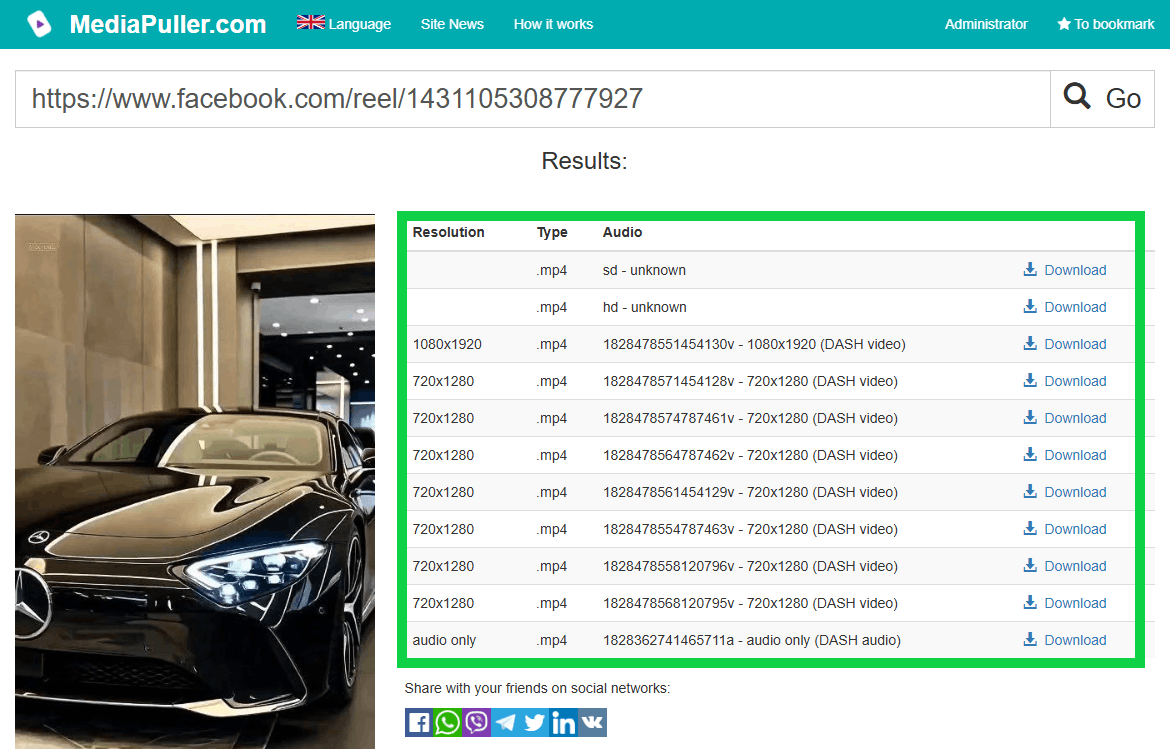Download the 1080x1920 DASH video
The image size is (1170, 749).
(x=1065, y=344)
